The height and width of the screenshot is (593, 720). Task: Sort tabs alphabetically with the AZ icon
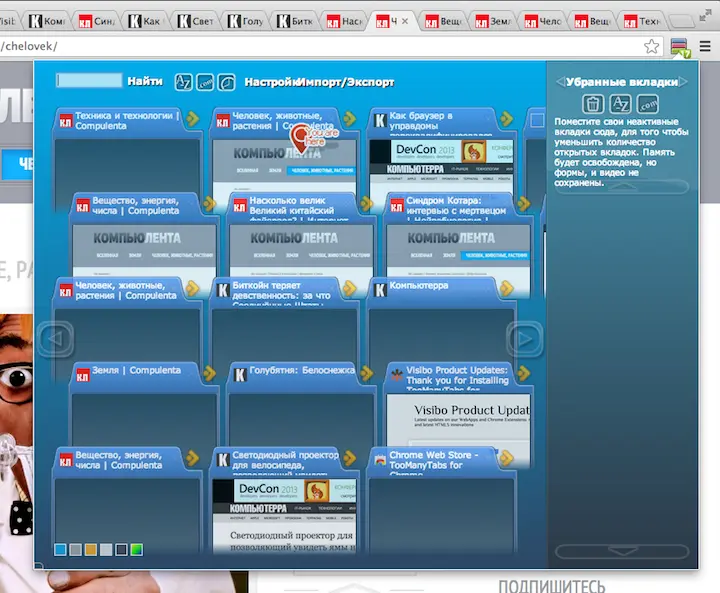(183, 82)
